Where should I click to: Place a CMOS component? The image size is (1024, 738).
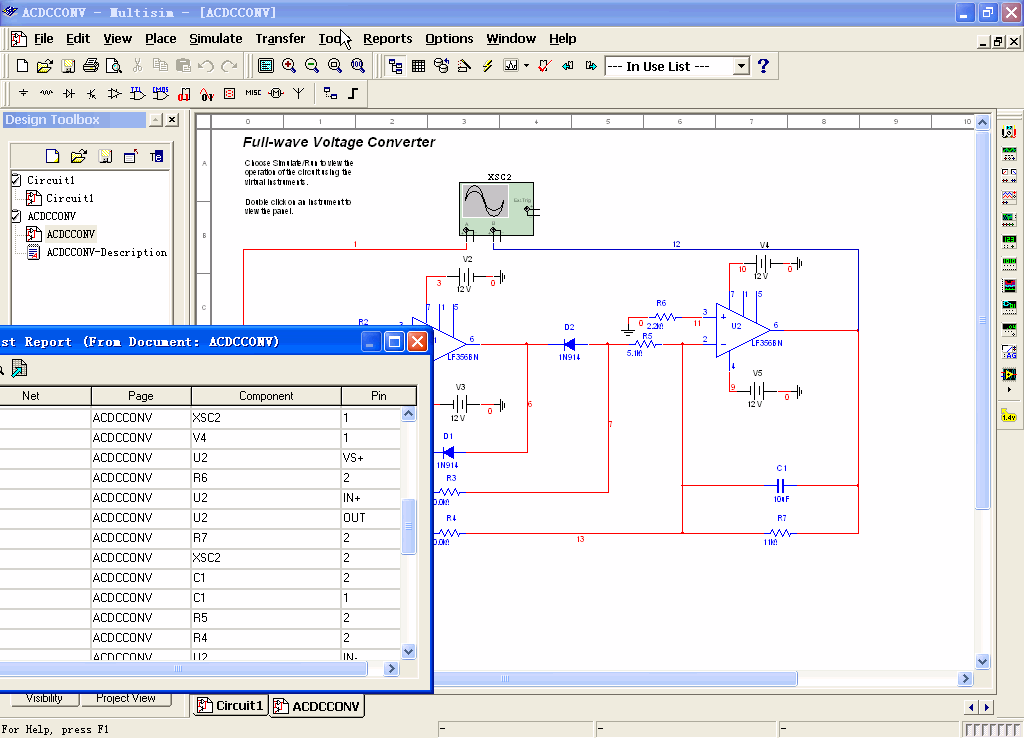(x=161, y=93)
